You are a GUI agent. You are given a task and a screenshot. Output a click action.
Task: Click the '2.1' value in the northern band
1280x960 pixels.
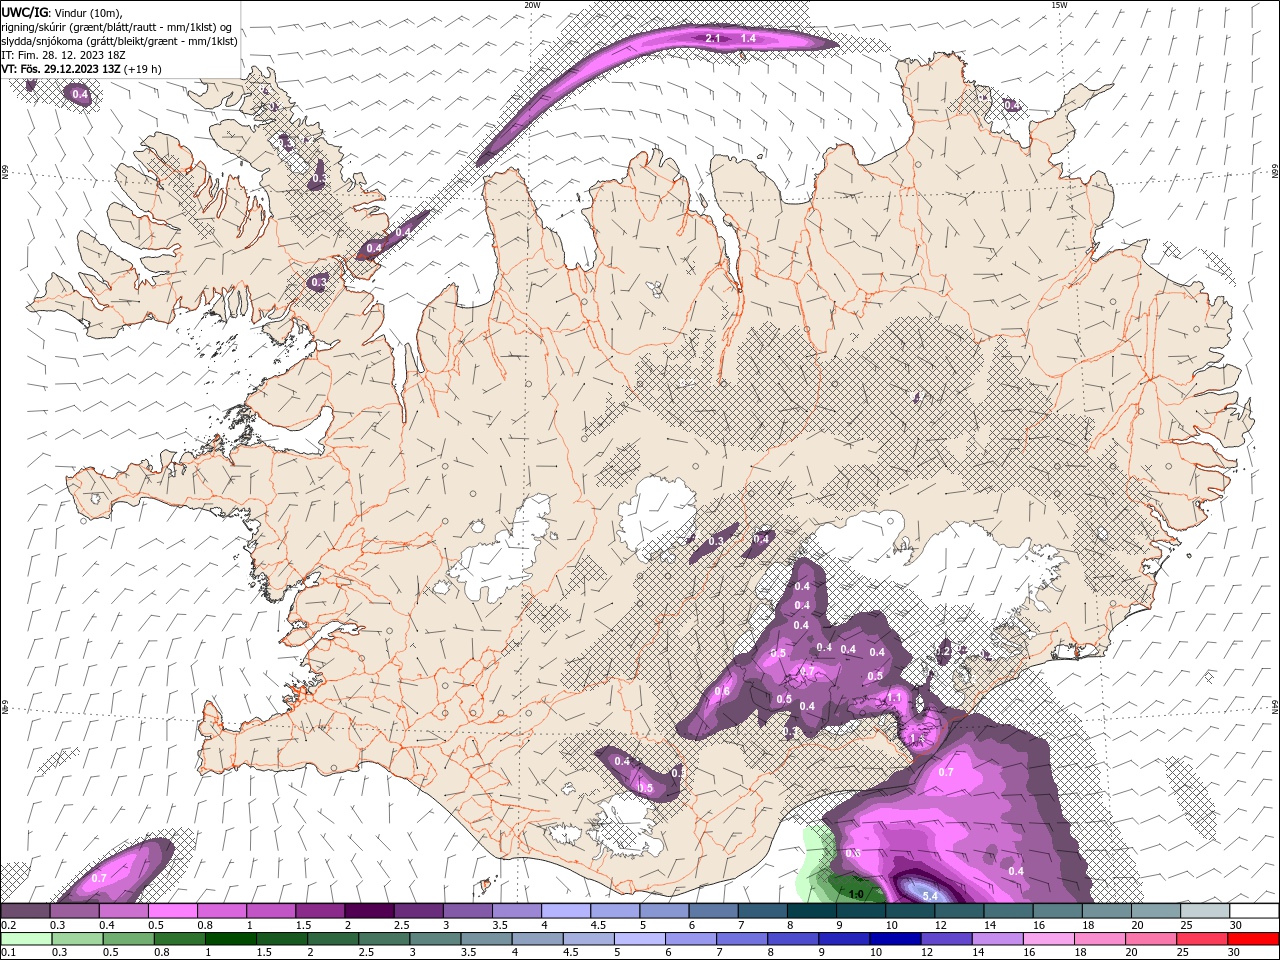click(x=713, y=38)
